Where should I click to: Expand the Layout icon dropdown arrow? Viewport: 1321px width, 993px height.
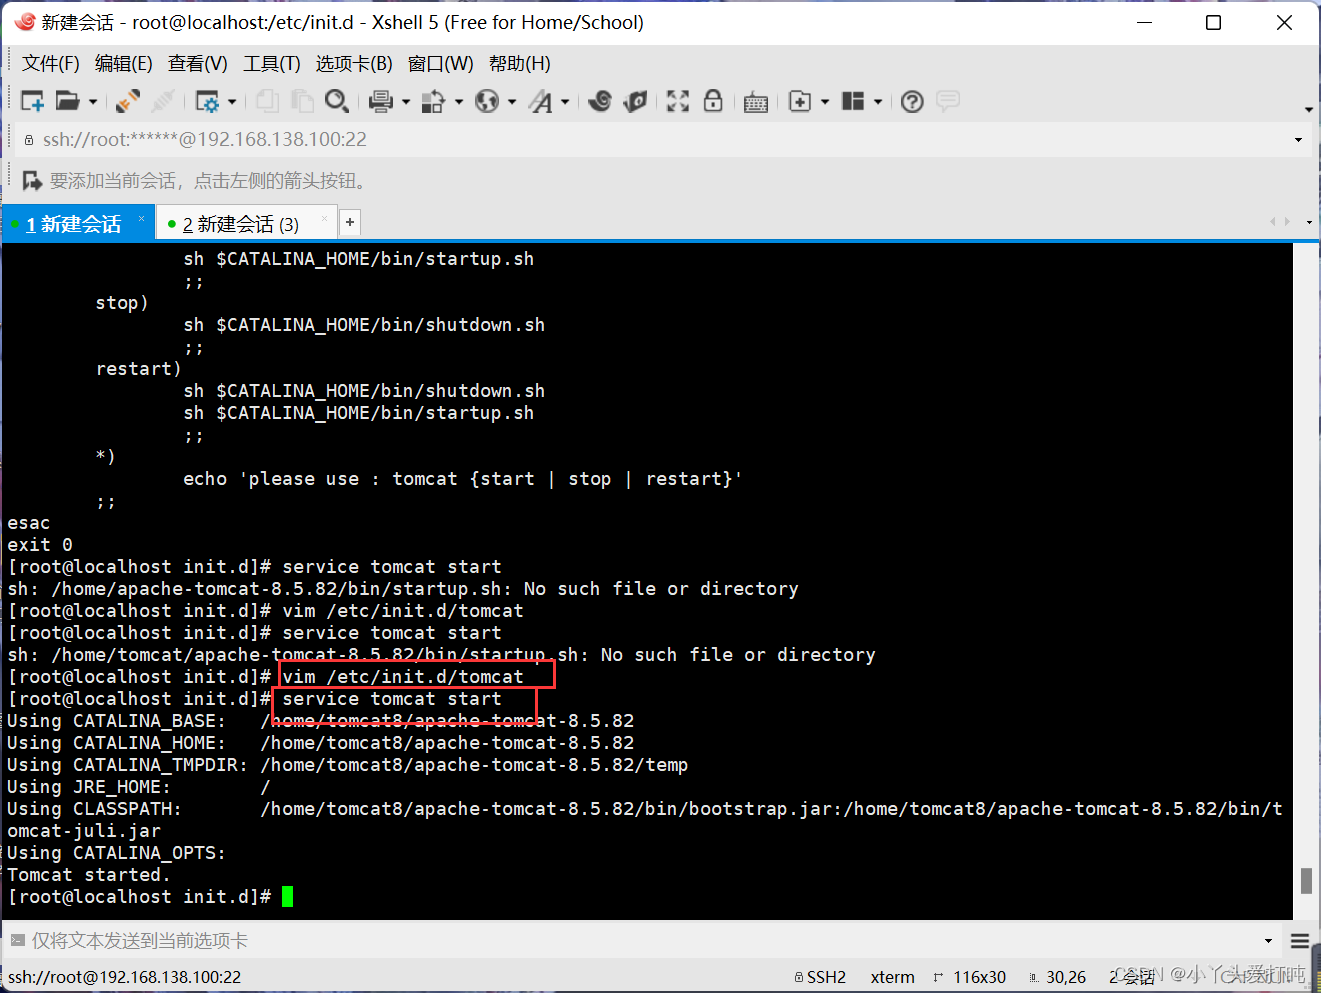(x=878, y=102)
